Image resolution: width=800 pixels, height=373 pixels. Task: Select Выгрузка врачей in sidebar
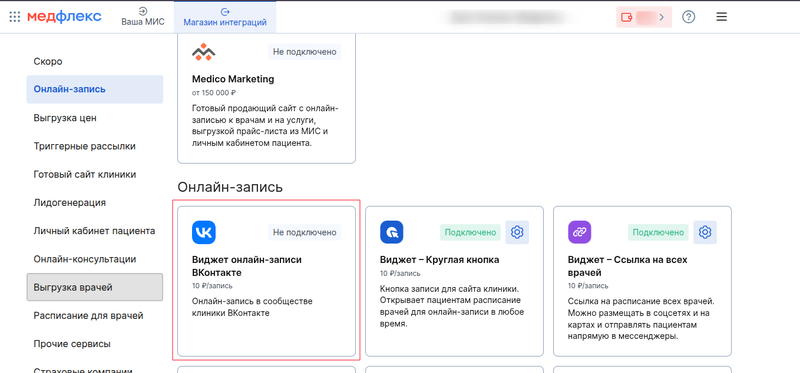[x=95, y=287]
